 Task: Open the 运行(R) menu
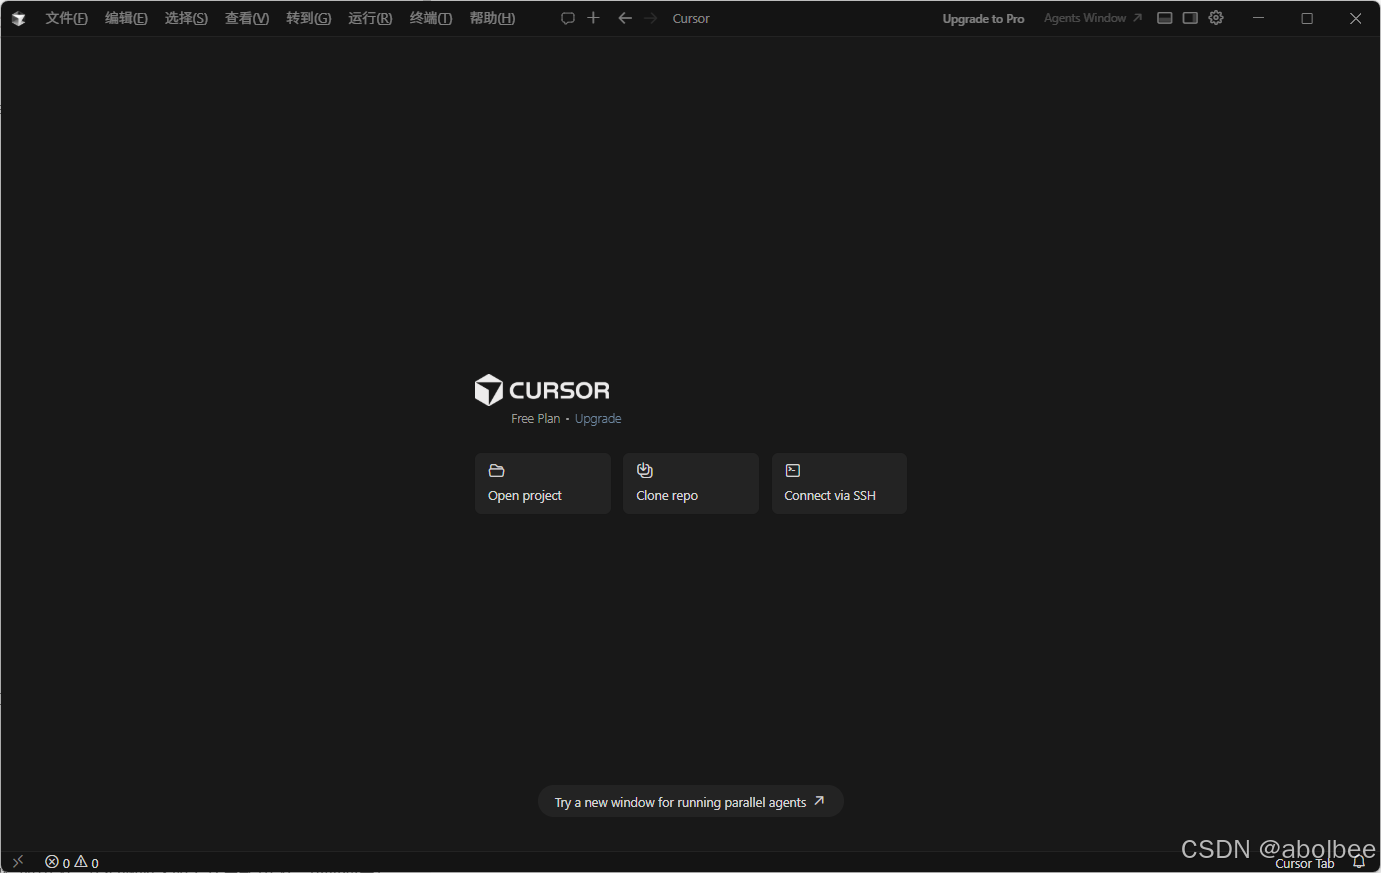pos(370,18)
